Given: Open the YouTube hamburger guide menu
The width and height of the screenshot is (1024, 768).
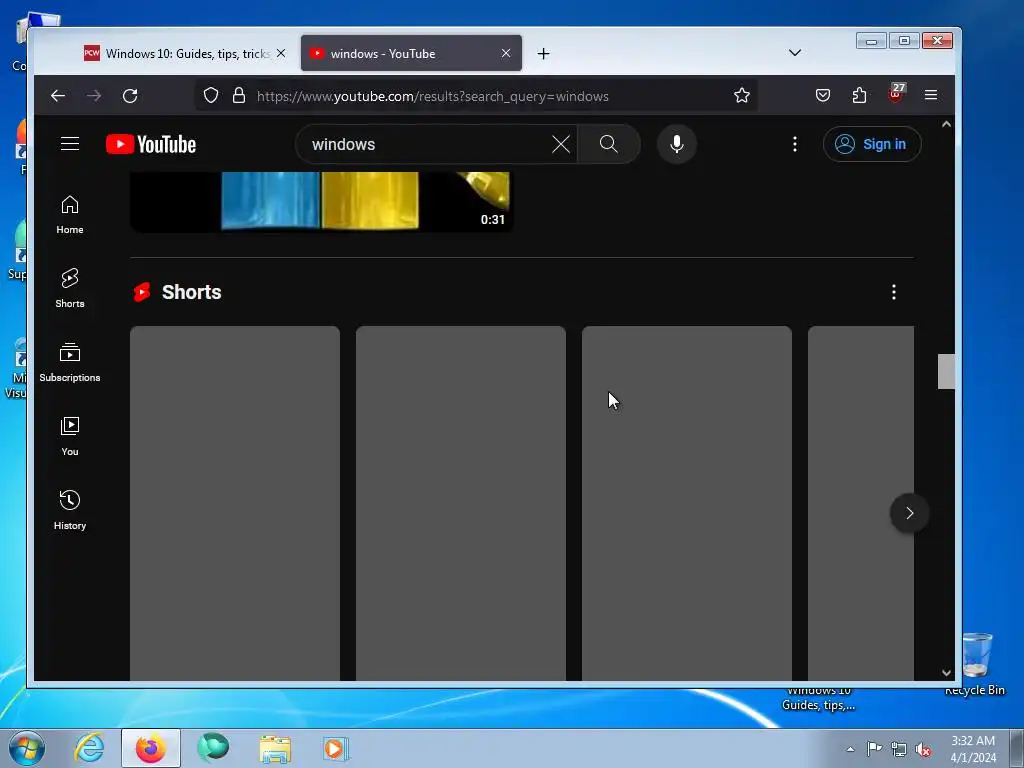Looking at the screenshot, I should (70, 144).
